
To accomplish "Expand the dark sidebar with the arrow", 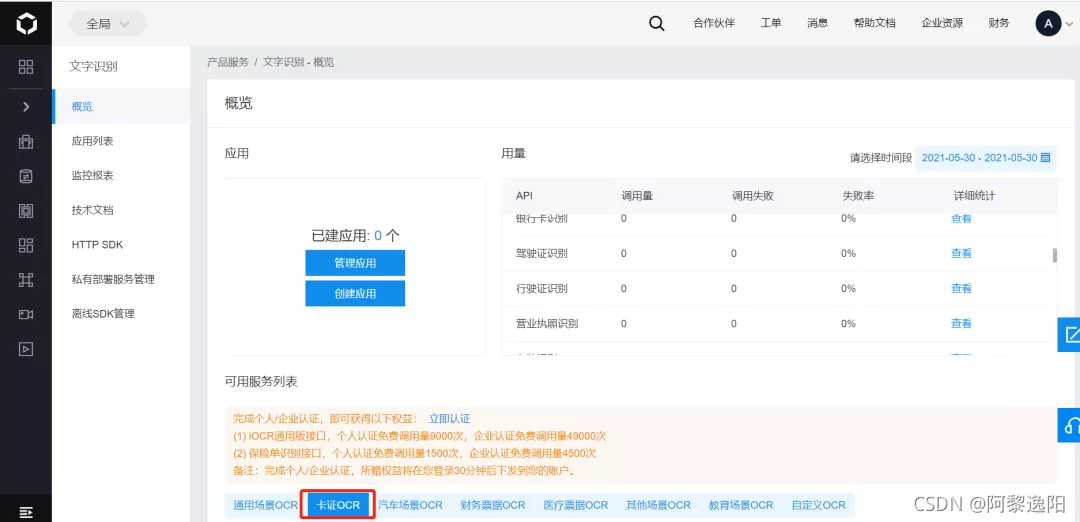I will point(25,107).
